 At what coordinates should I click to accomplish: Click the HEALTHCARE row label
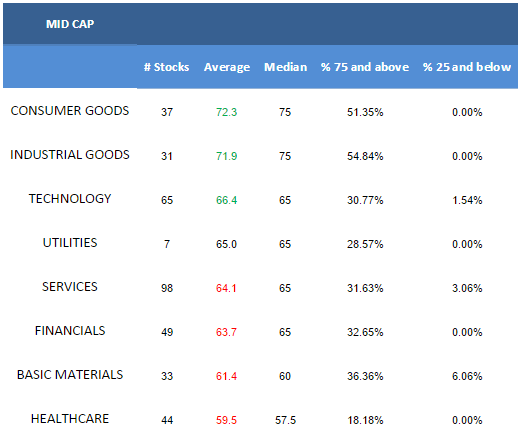point(70,419)
